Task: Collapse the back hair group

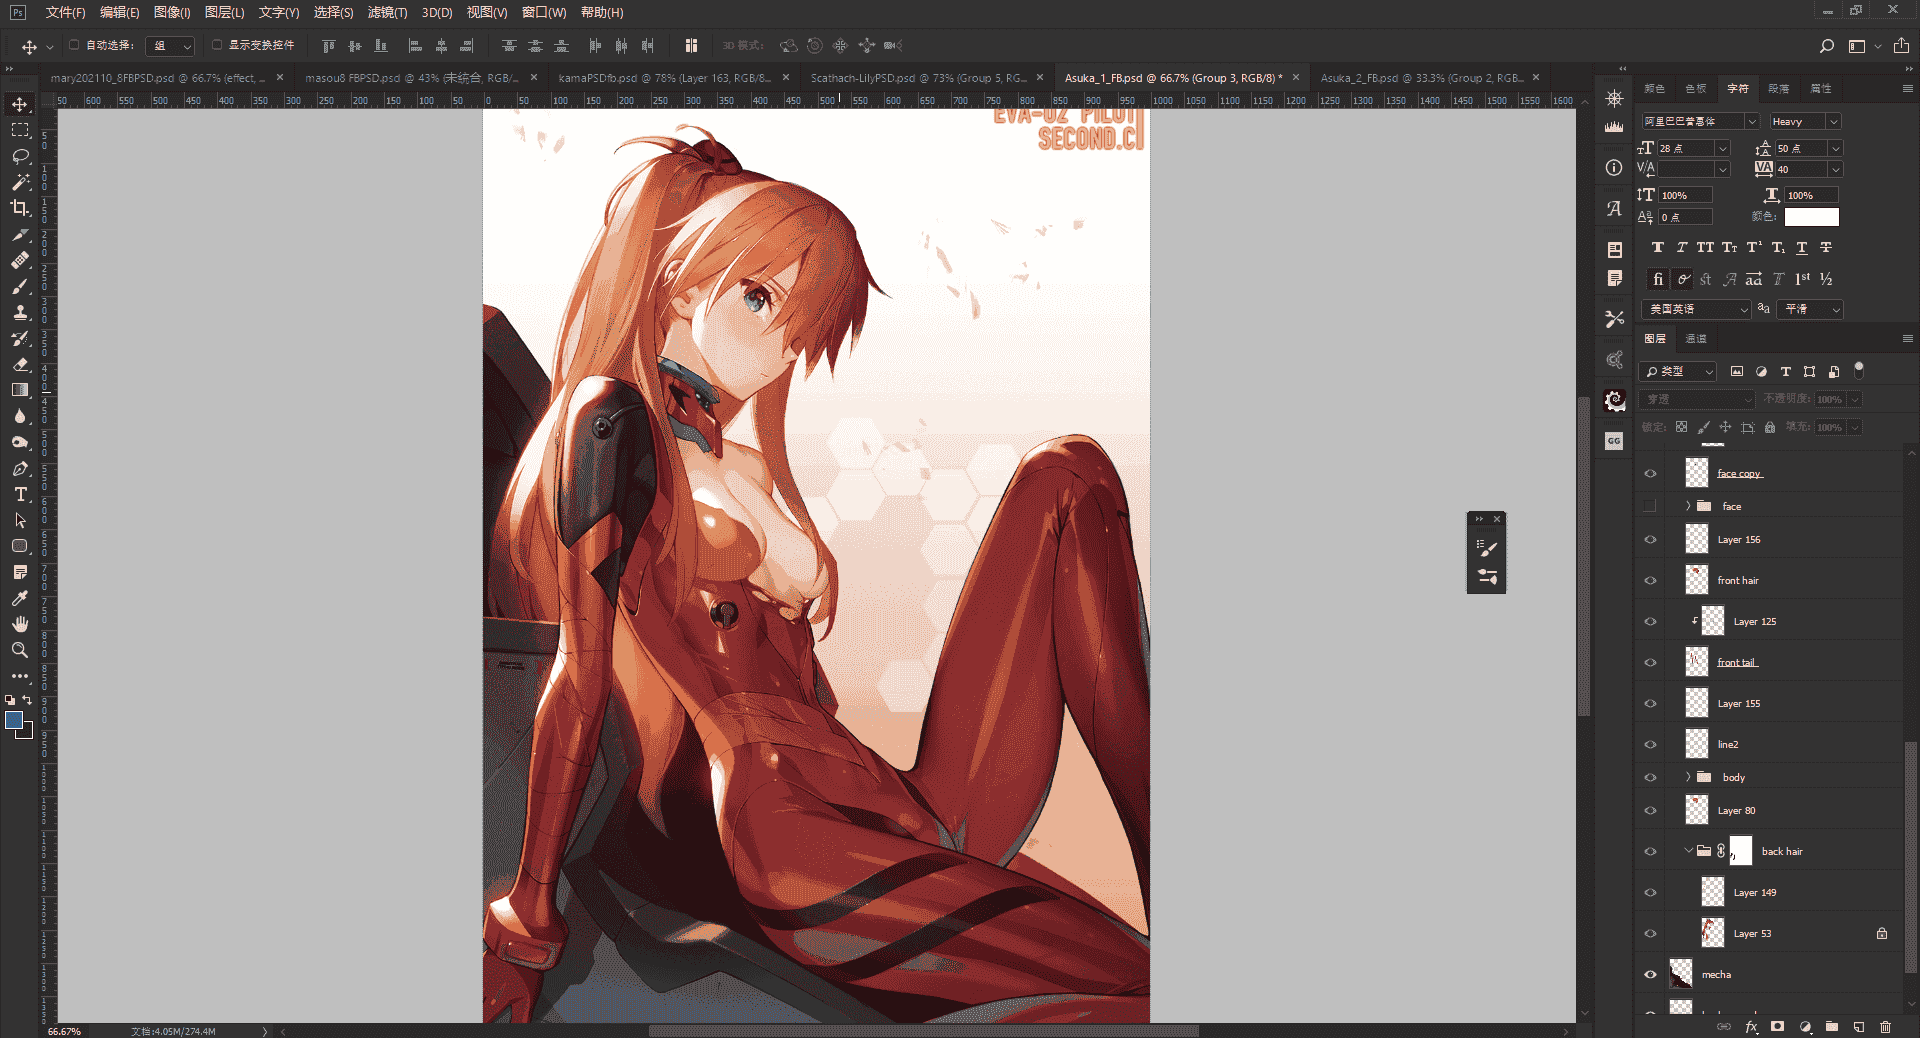Action: coord(1688,851)
